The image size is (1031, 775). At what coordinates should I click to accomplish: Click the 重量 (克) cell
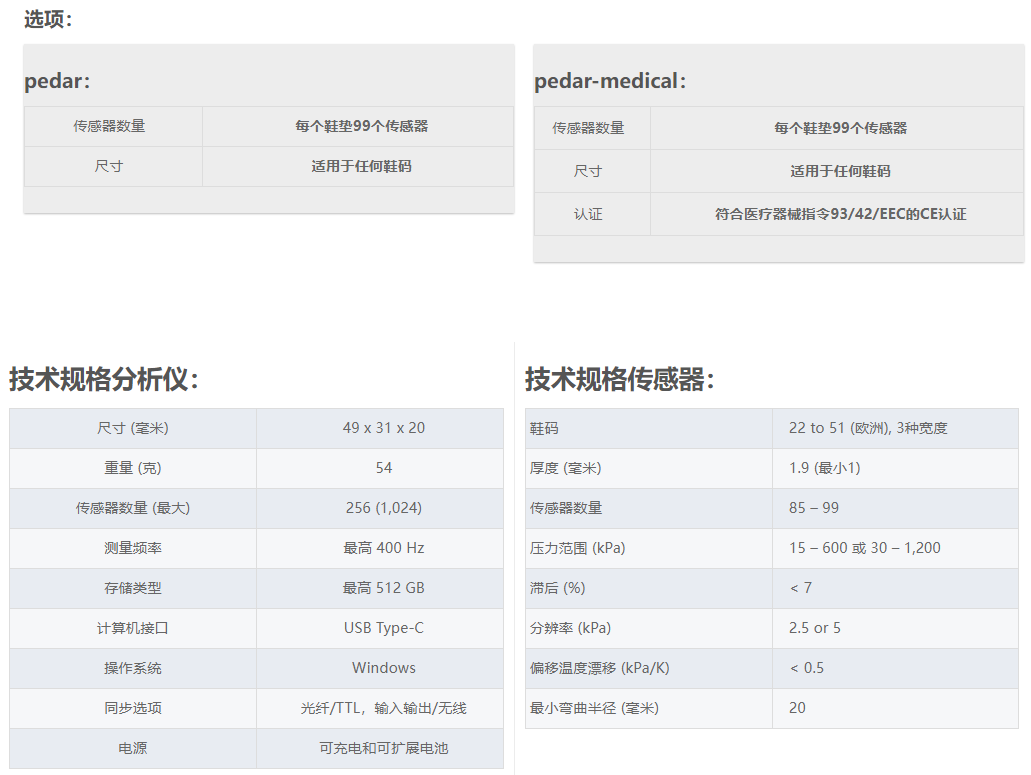coord(133,468)
